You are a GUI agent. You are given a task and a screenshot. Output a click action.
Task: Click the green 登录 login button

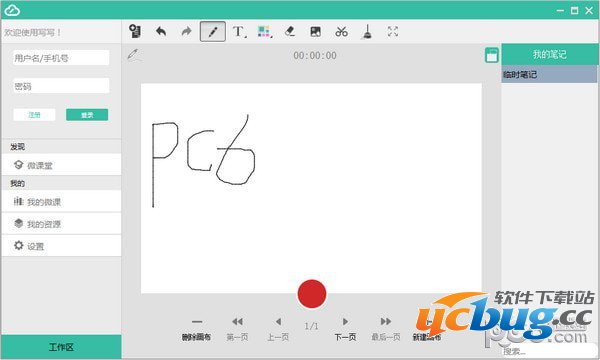pyautogui.click(x=87, y=115)
